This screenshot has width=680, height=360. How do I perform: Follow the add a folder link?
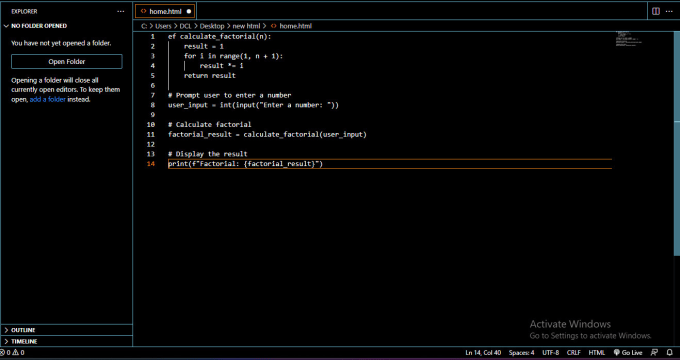(x=48, y=99)
